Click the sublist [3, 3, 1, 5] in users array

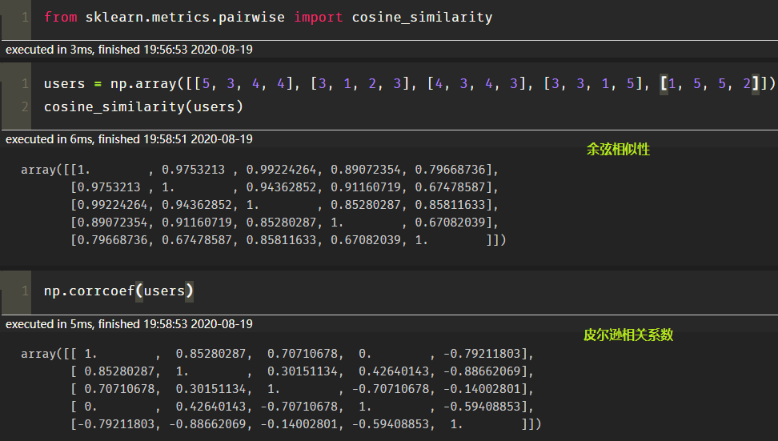594,83
